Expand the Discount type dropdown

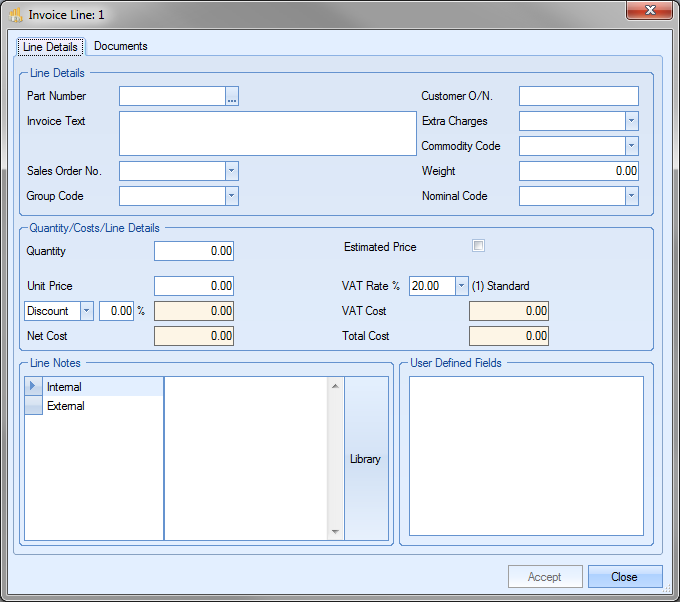pyautogui.click(x=86, y=311)
